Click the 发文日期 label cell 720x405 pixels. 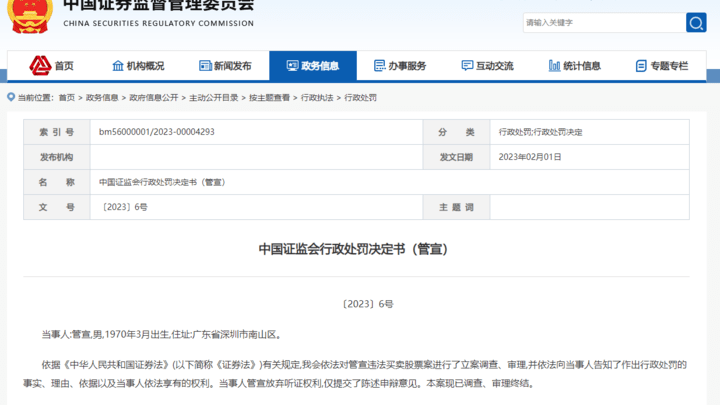point(456,157)
